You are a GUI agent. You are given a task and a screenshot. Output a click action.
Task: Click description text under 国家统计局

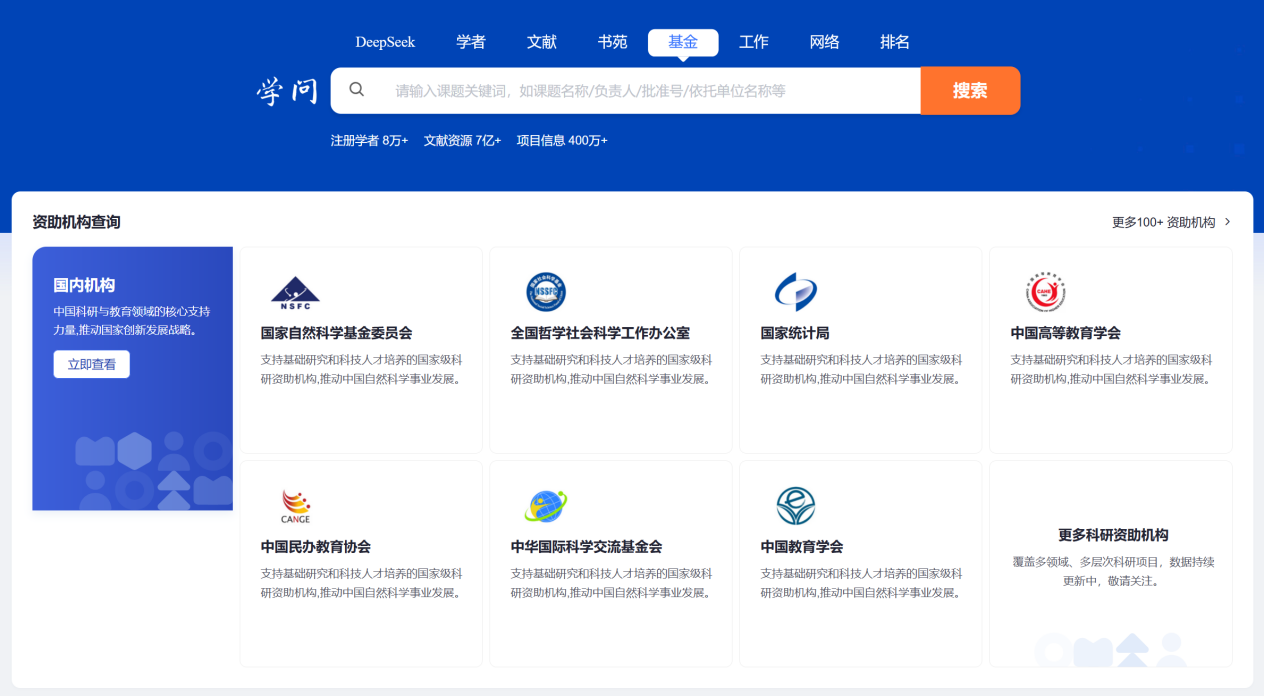(x=862, y=369)
